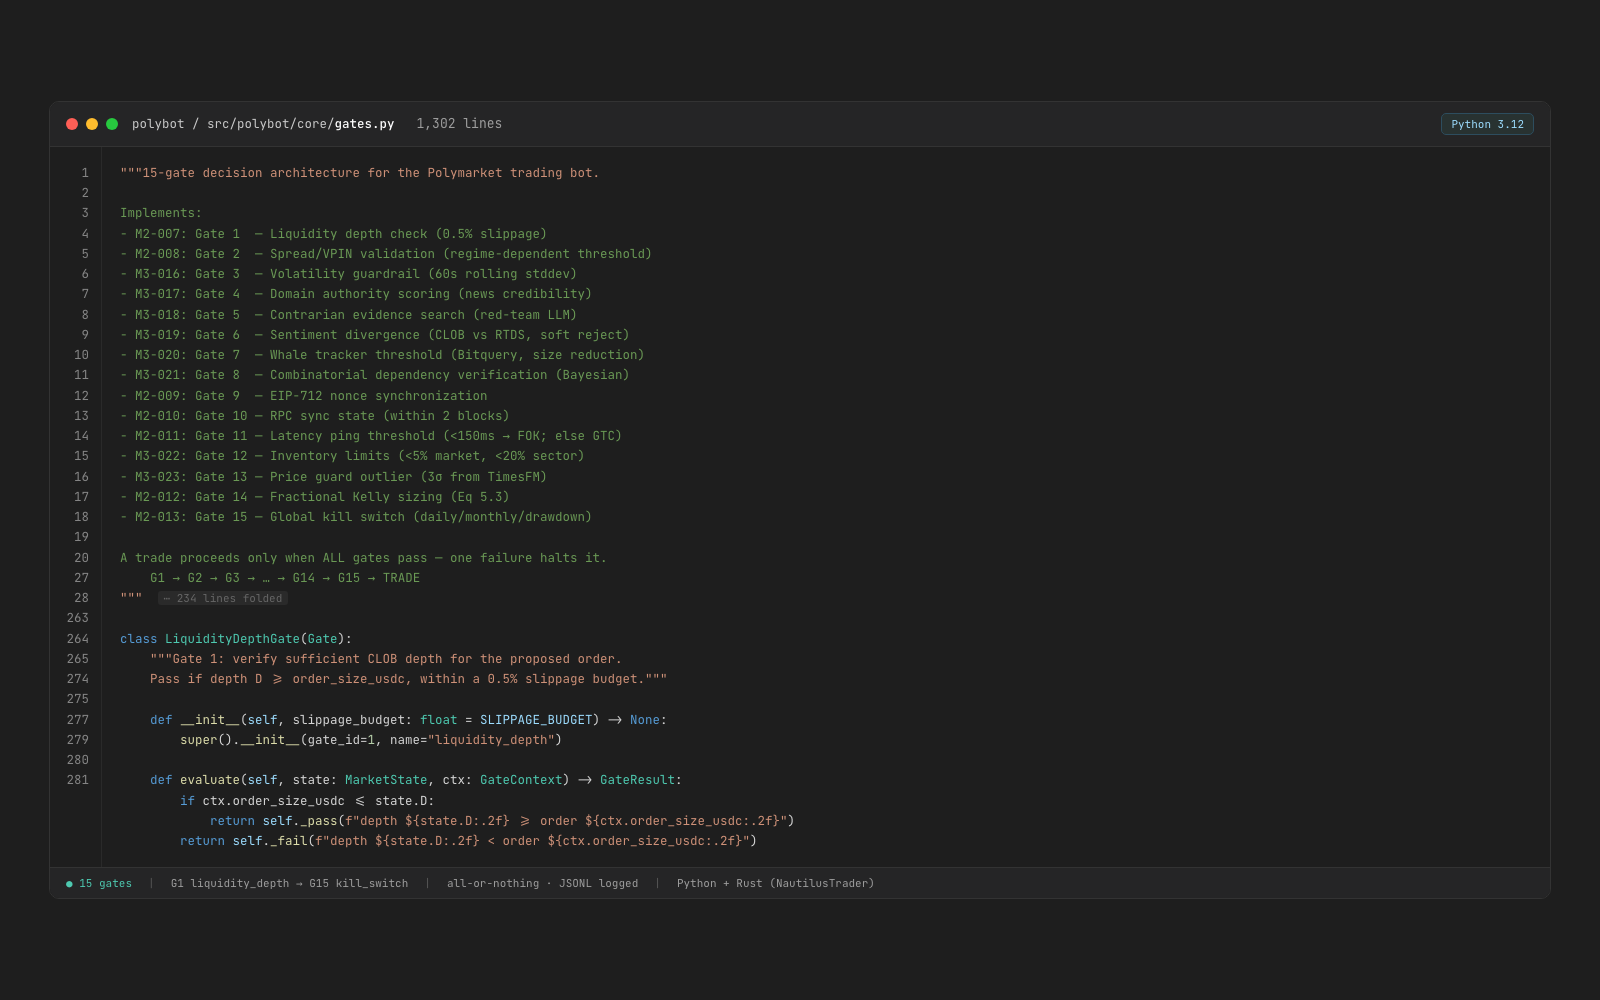This screenshot has height=1000, width=1600.
Task: Click the 'super().__init__' call line
Action: tap(371, 740)
